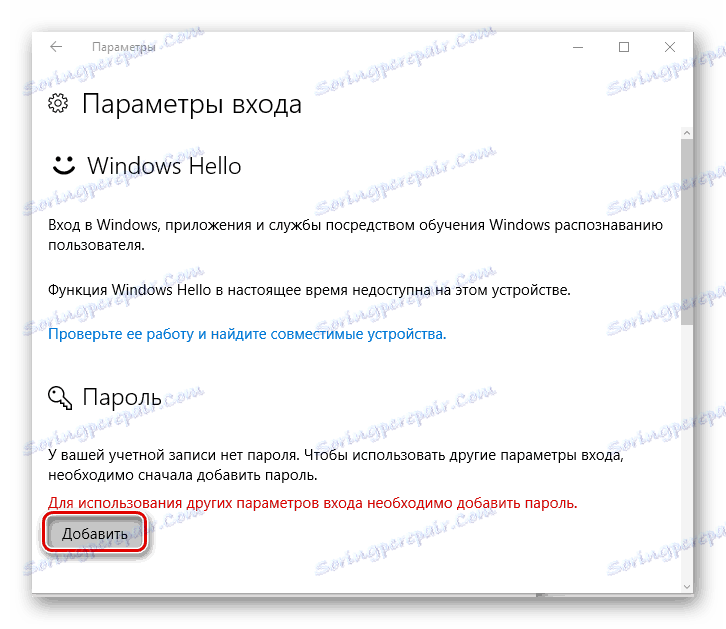
Task: Click the description starting Вход в Windows, приложения
Action: tap(355, 235)
